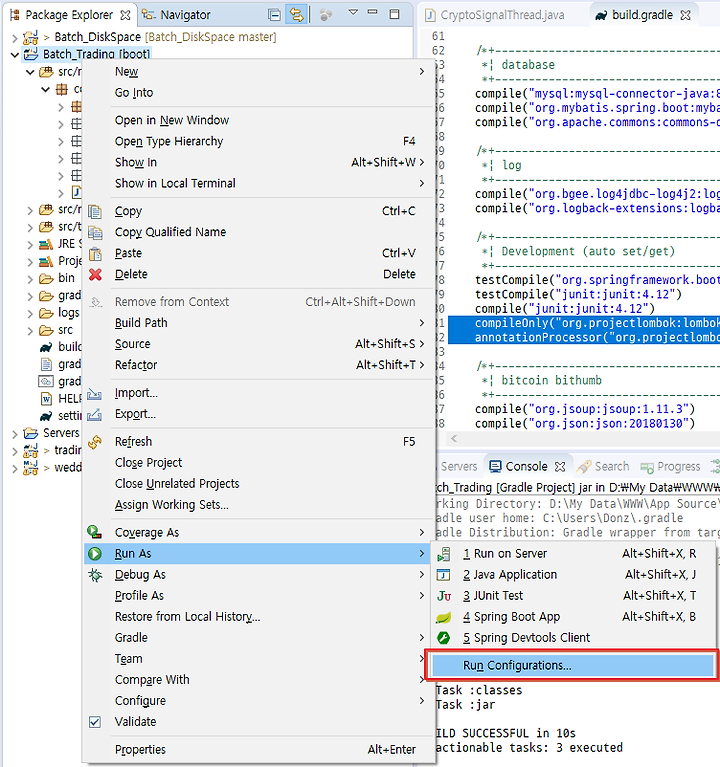Open Show in Local Terminal submenu
720x767 pixels.
[x=259, y=183]
